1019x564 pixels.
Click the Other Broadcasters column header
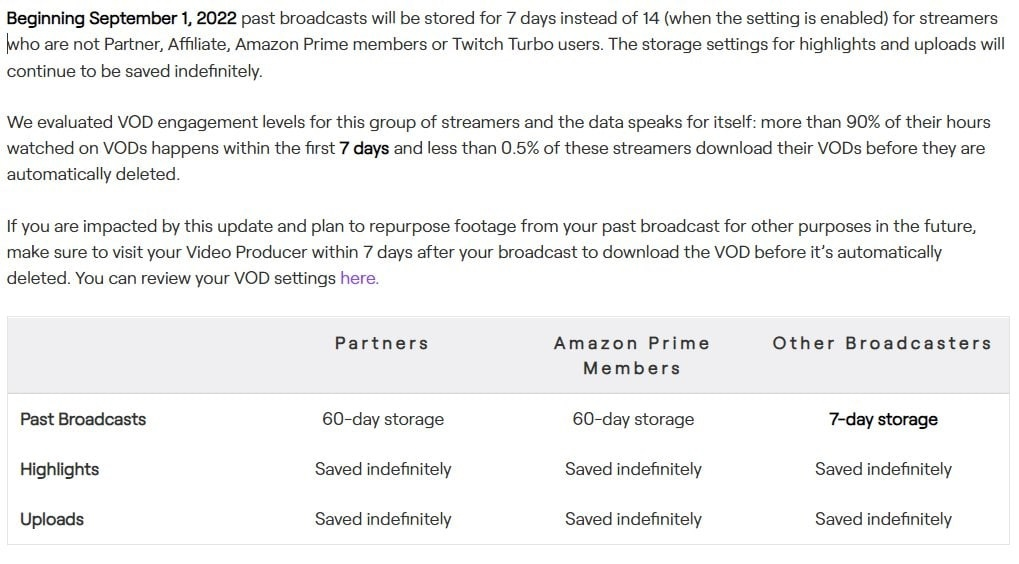point(882,343)
